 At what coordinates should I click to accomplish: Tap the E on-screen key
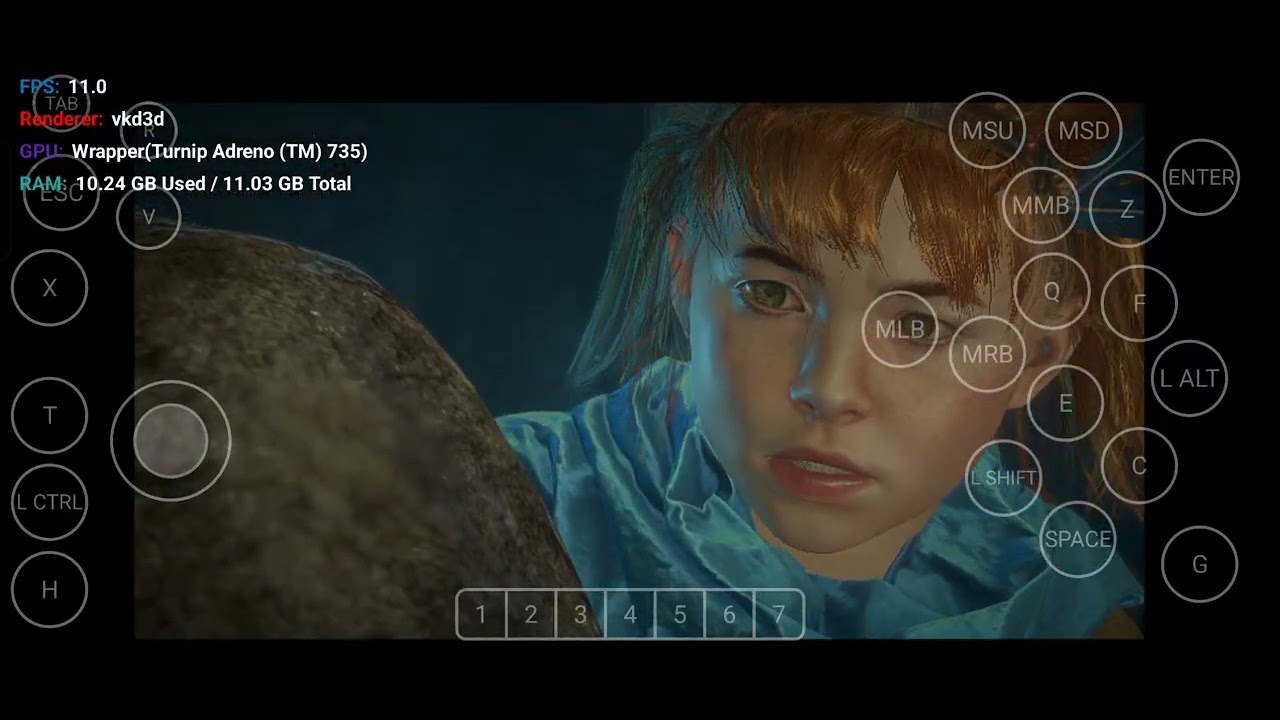pyautogui.click(x=1065, y=403)
